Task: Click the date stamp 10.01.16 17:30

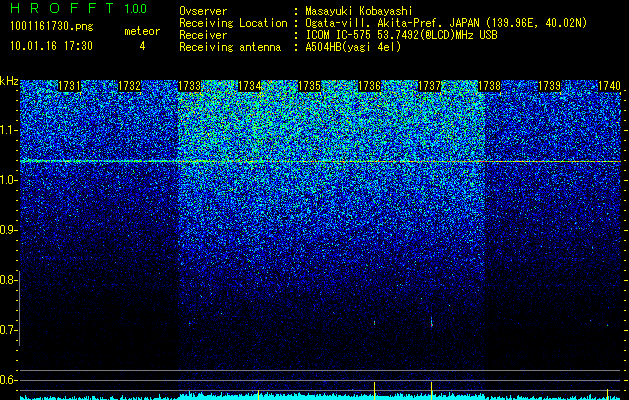Action: [51, 46]
